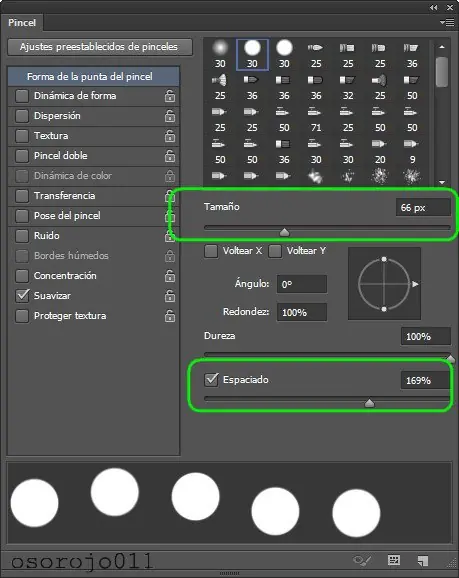459x578 pixels.
Task: Click the Dureza slider handle
Action: pos(450,359)
